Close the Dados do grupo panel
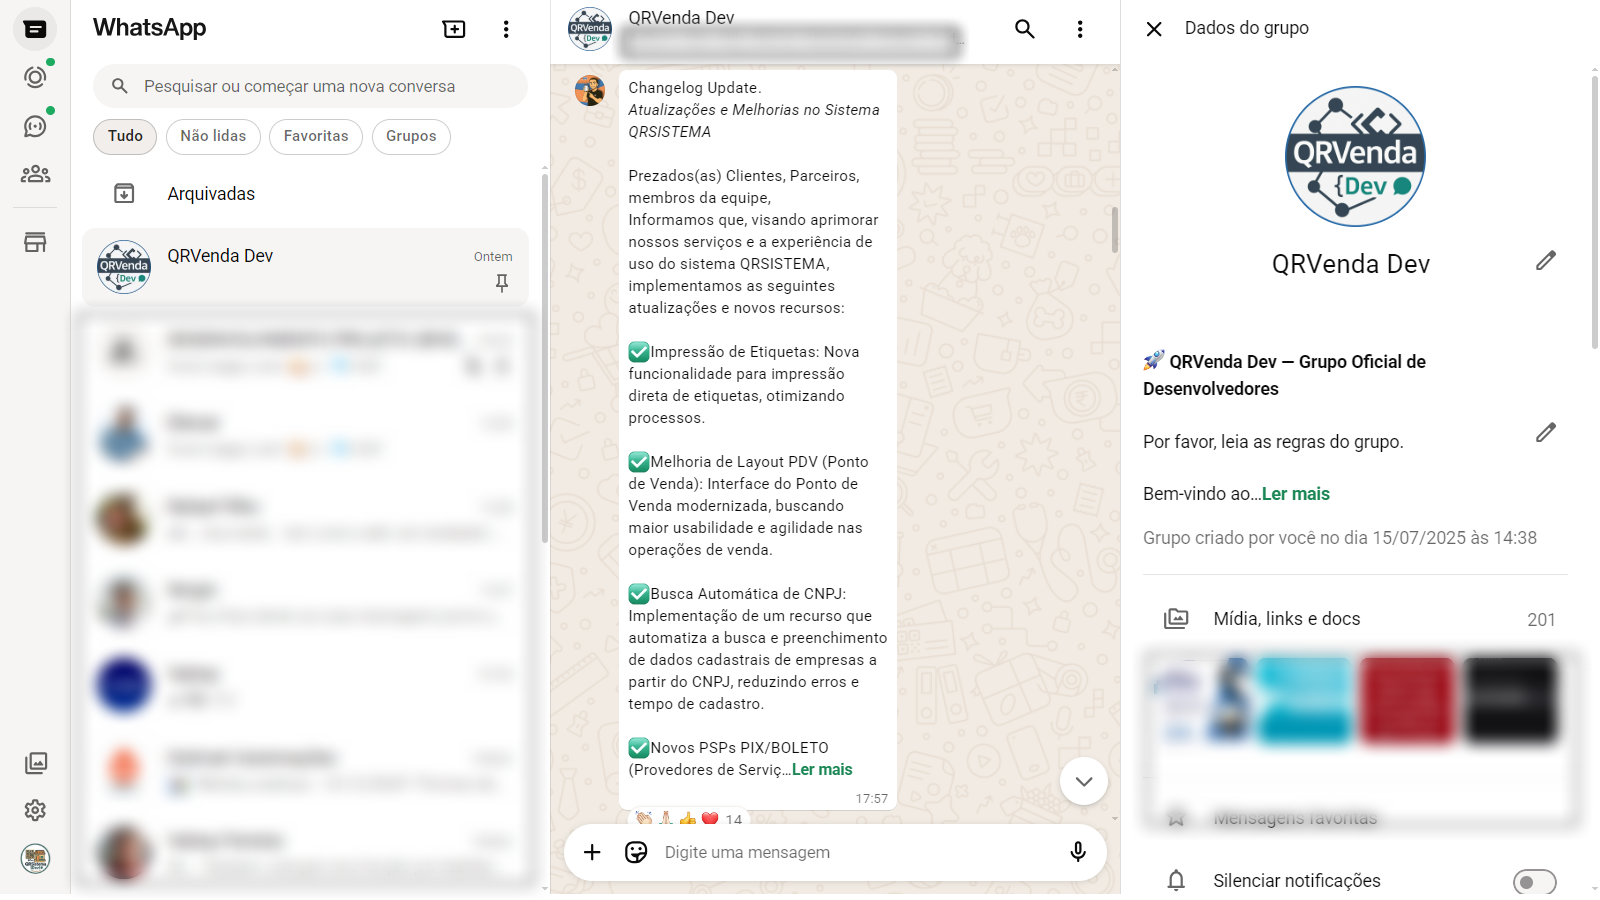 pyautogui.click(x=1154, y=29)
